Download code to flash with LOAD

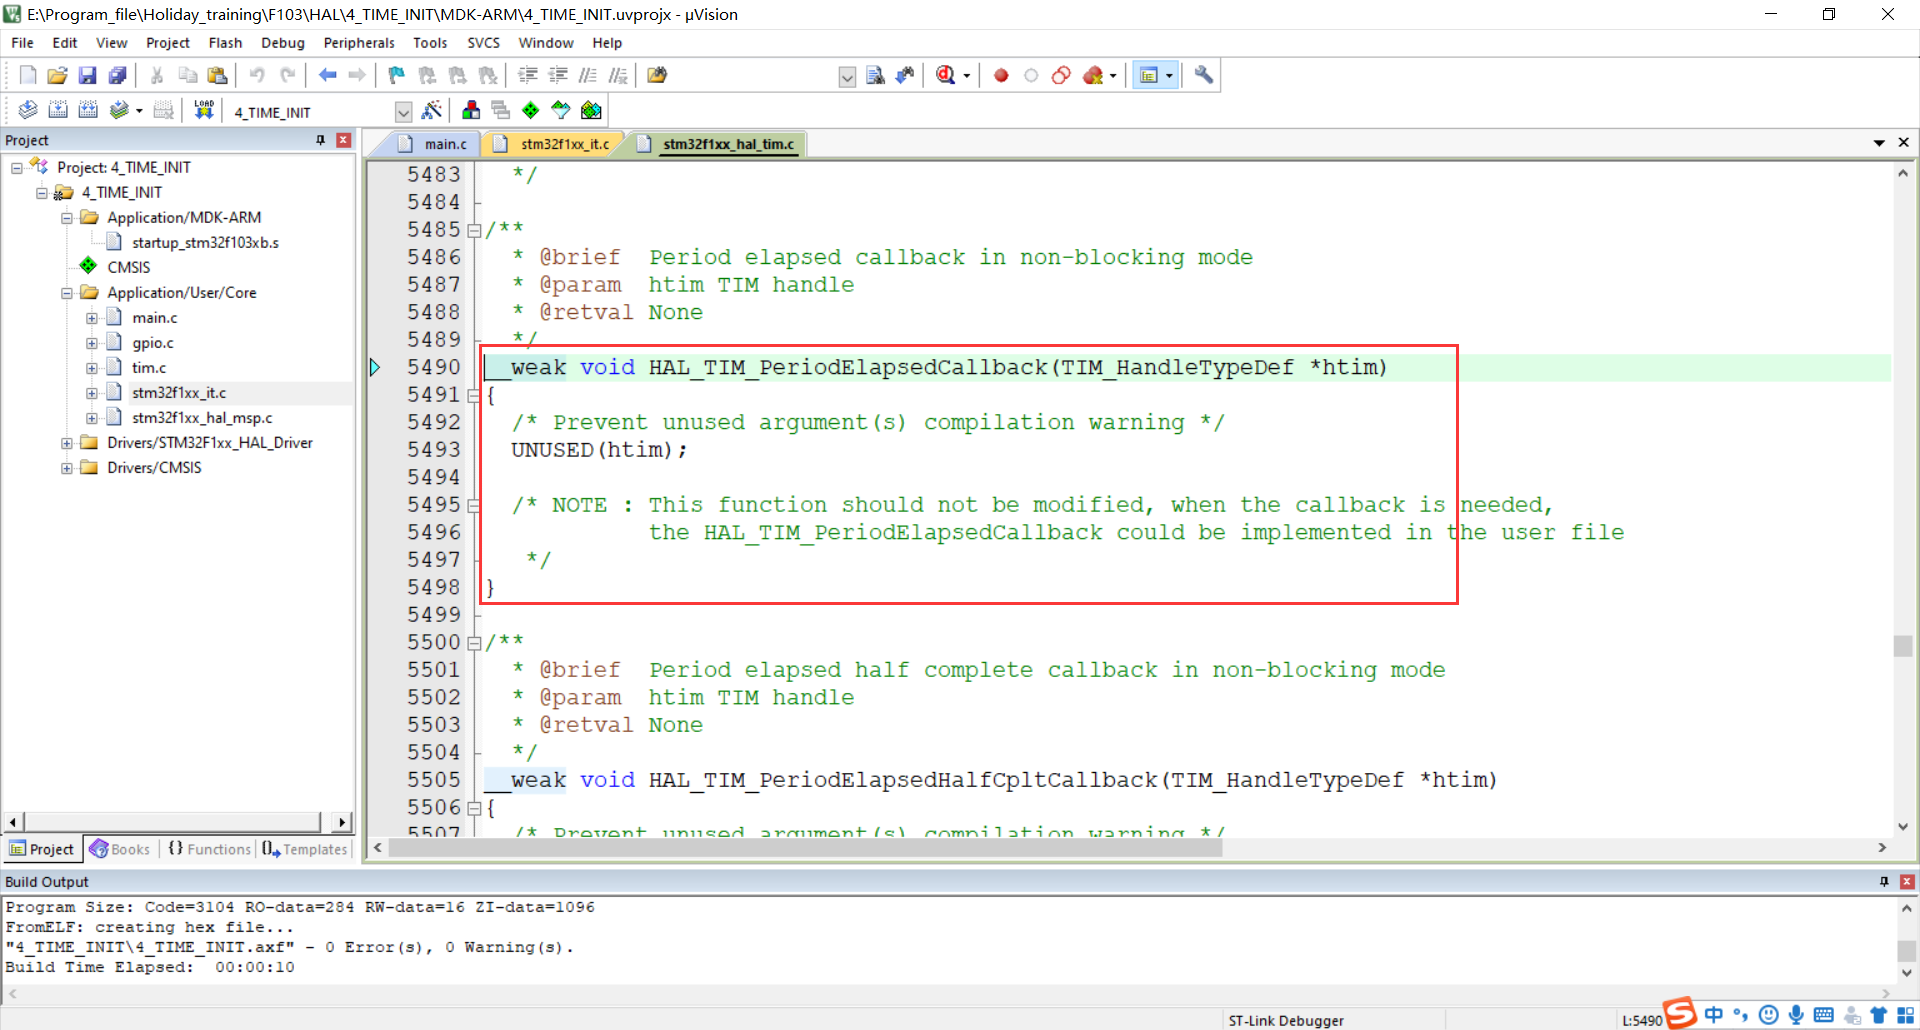(x=204, y=110)
